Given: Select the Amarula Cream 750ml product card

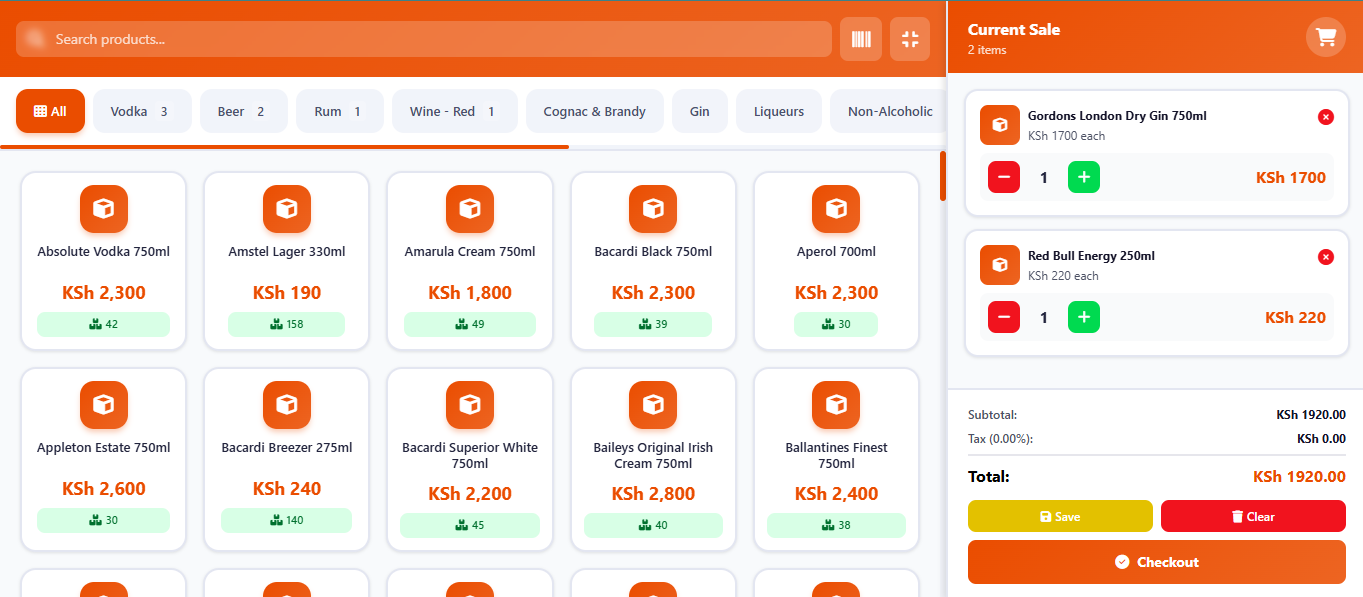Looking at the screenshot, I should (x=469, y=260).
